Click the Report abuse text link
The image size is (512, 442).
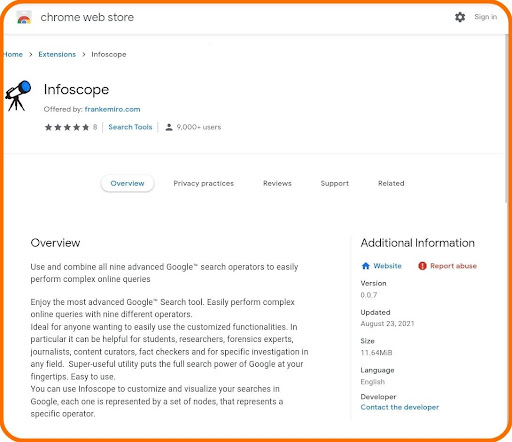tap(453, 266)
